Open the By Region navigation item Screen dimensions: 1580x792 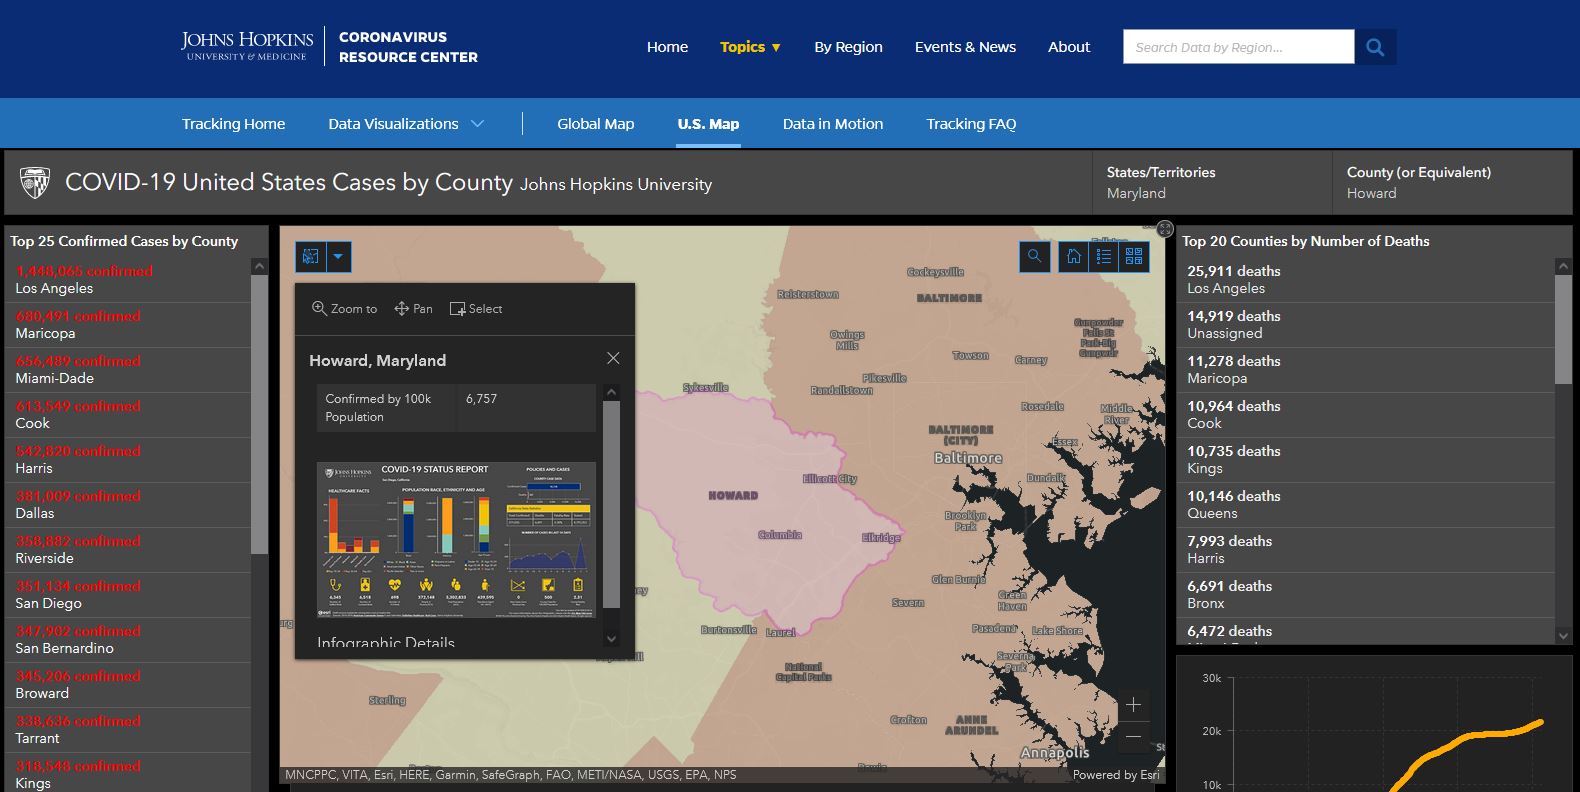coord(848,47)
